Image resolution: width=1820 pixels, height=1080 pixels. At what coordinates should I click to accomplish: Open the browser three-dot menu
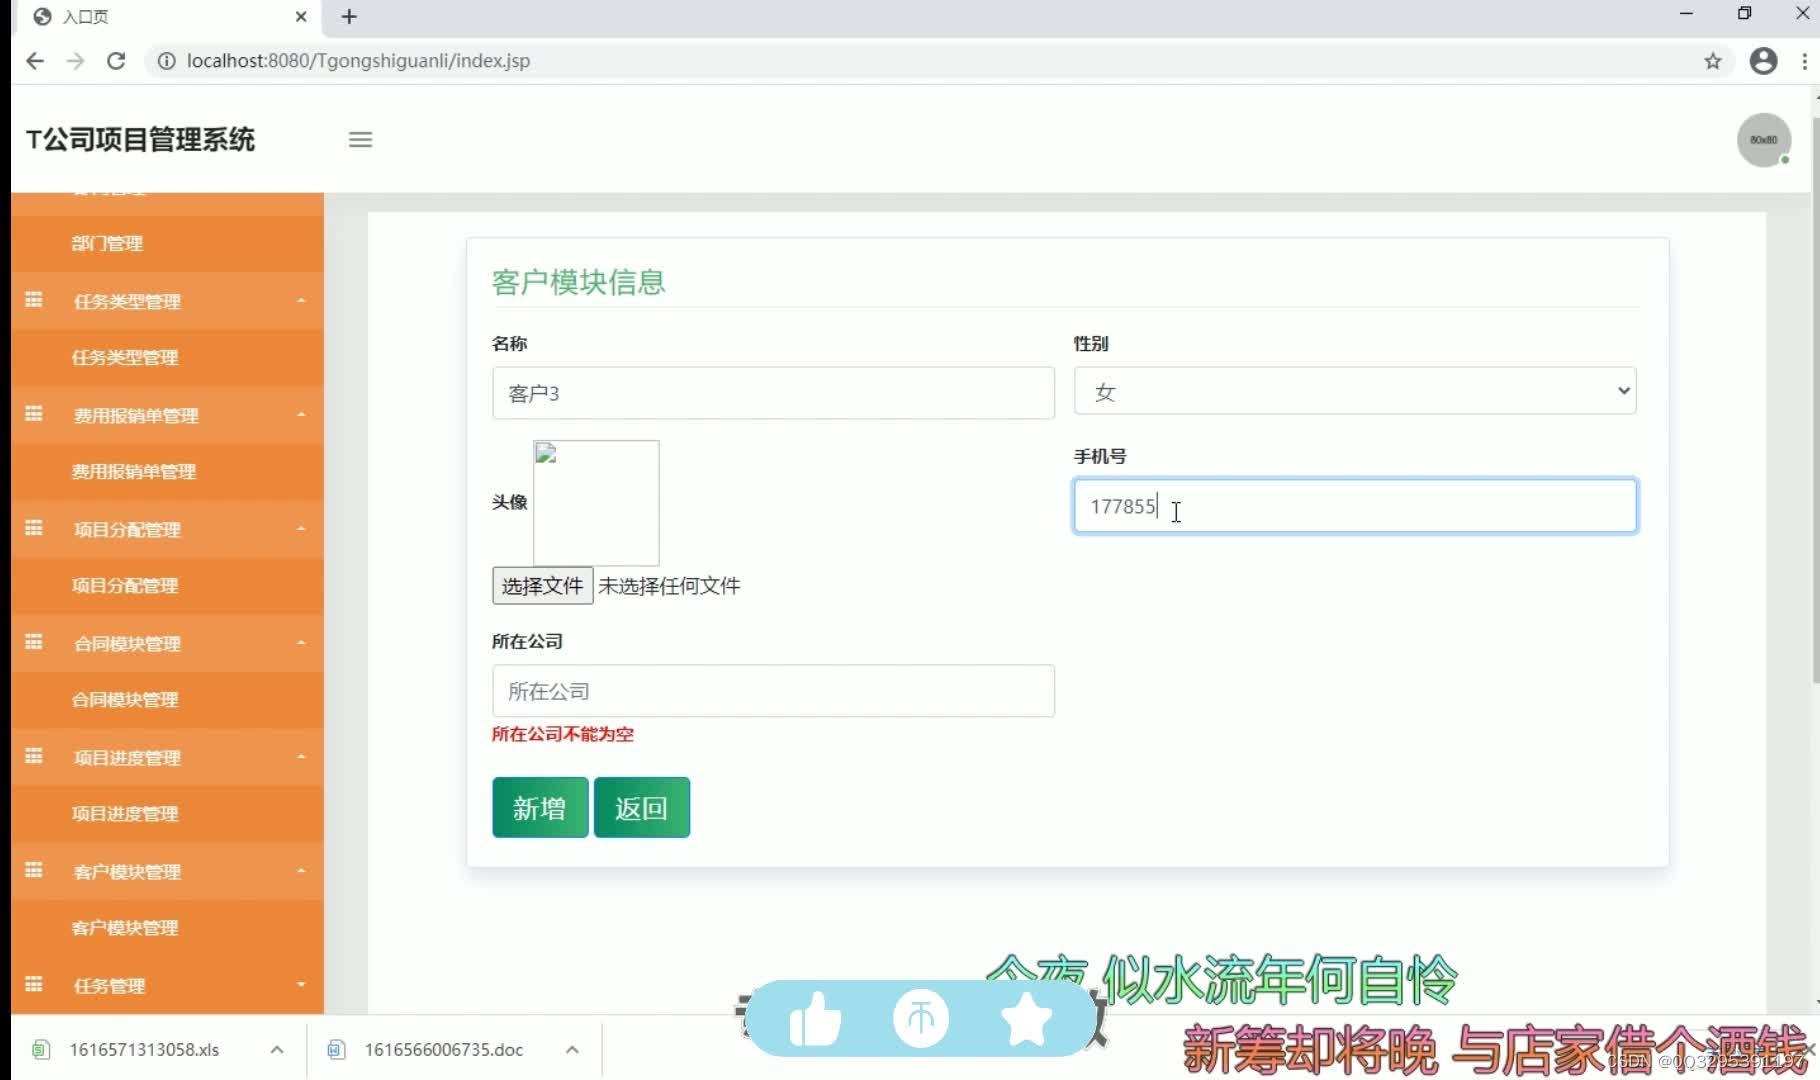(1804, 61)
